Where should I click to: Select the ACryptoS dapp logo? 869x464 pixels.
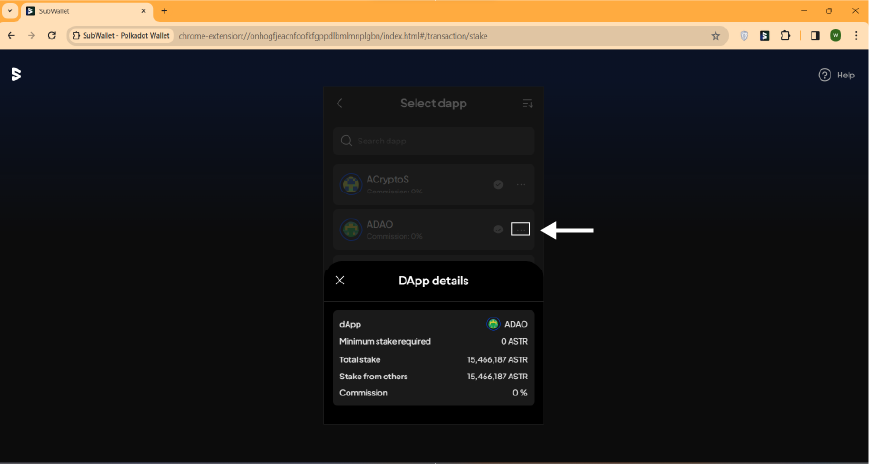351,185
